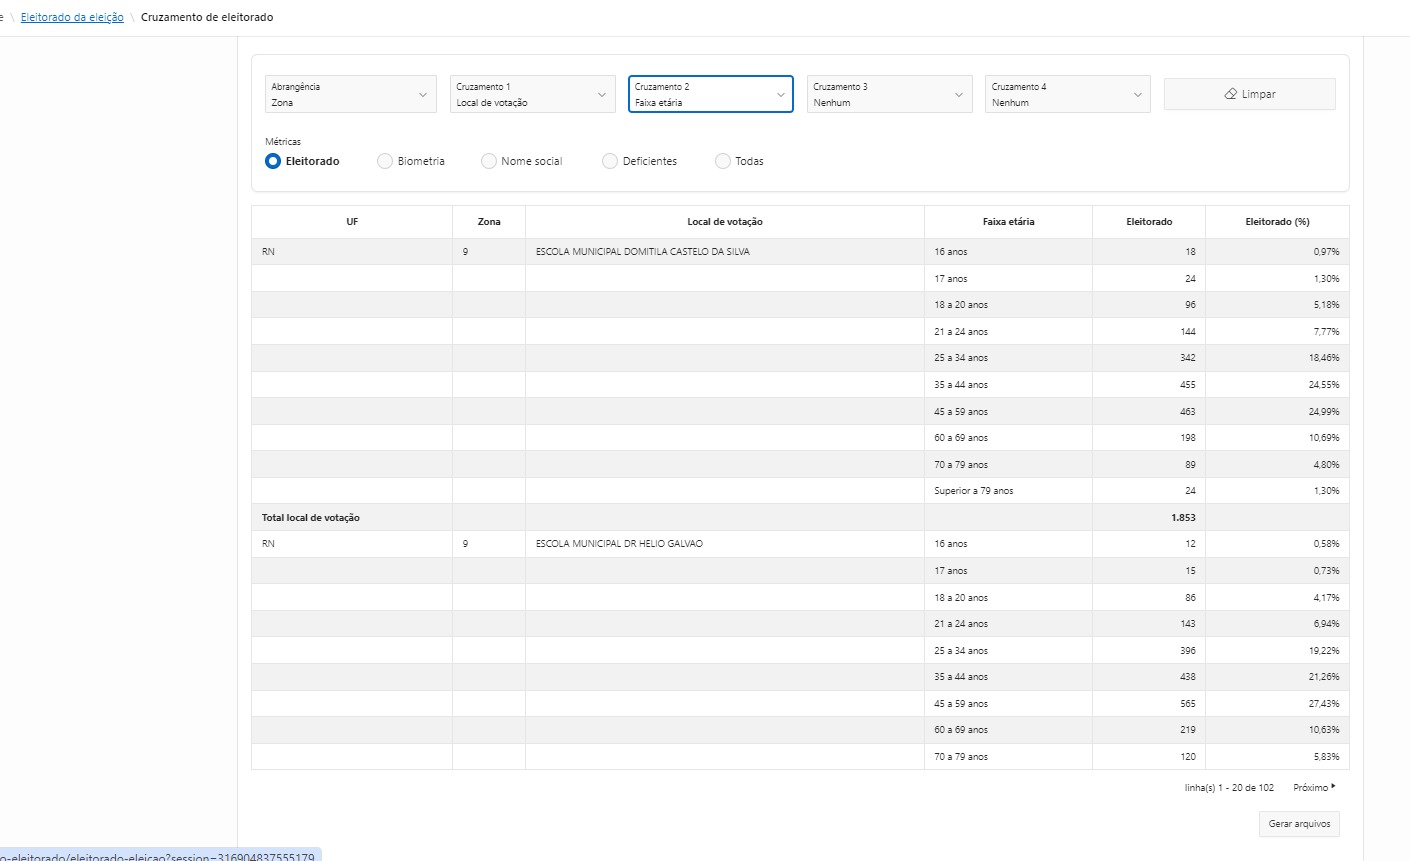The image size is (1410, 861).
Task: Open Cruzamento 1 dropdown Local de votação
Action: coord(532,94)
